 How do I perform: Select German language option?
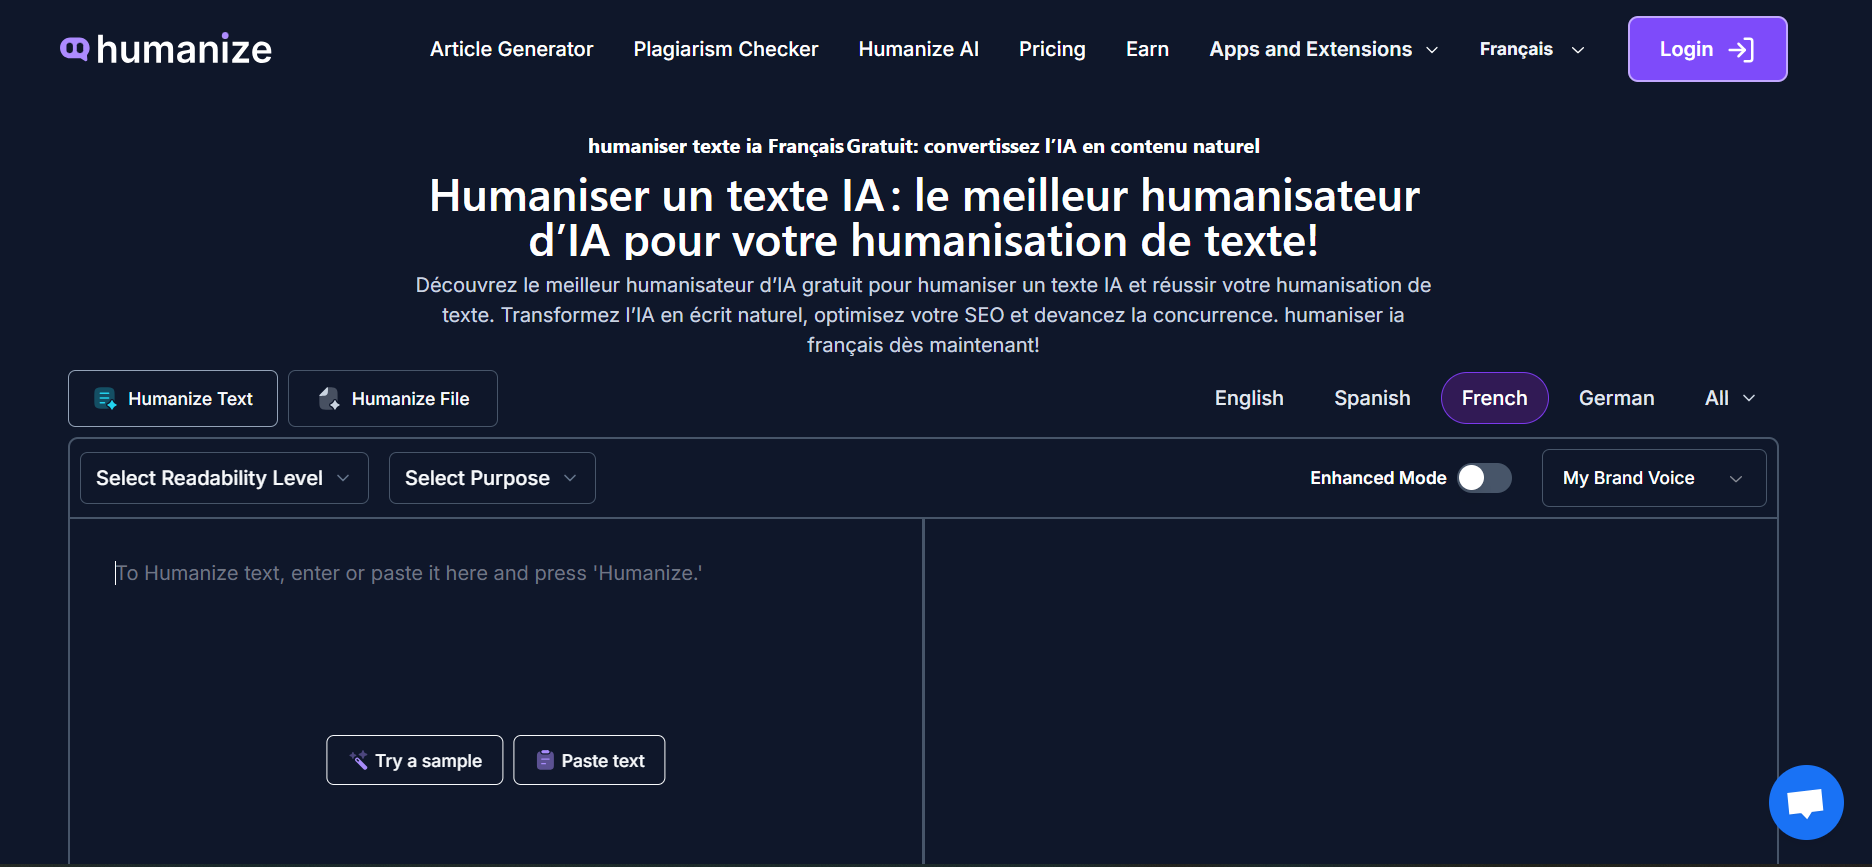(1616, 398)
